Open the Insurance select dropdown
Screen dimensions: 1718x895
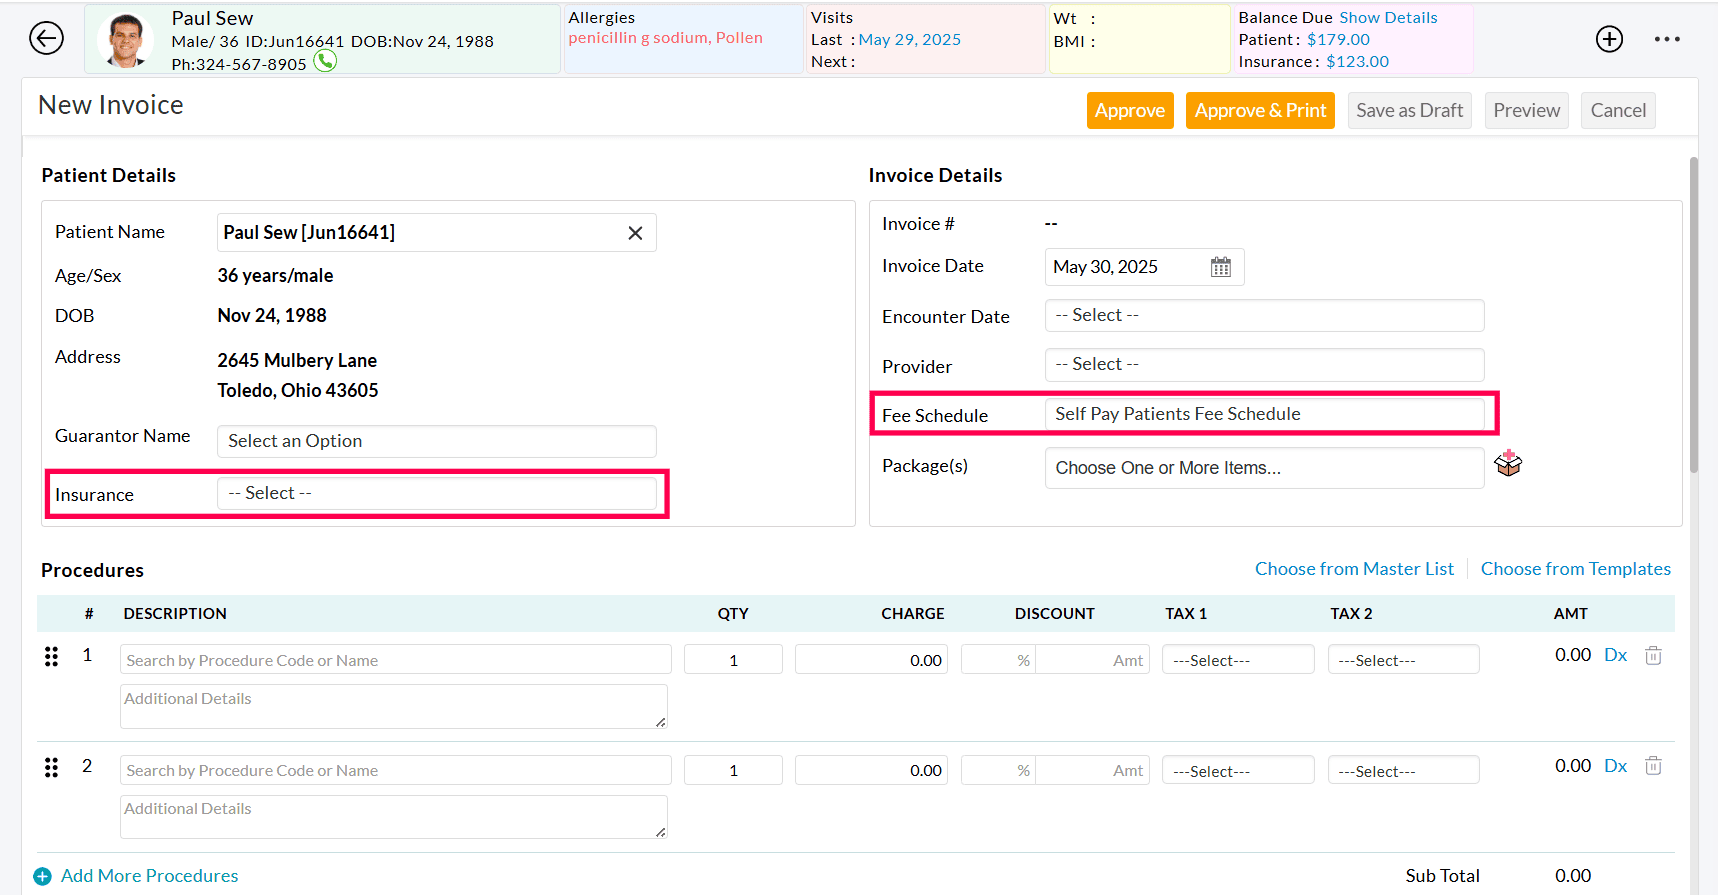[x=436, y=494]
